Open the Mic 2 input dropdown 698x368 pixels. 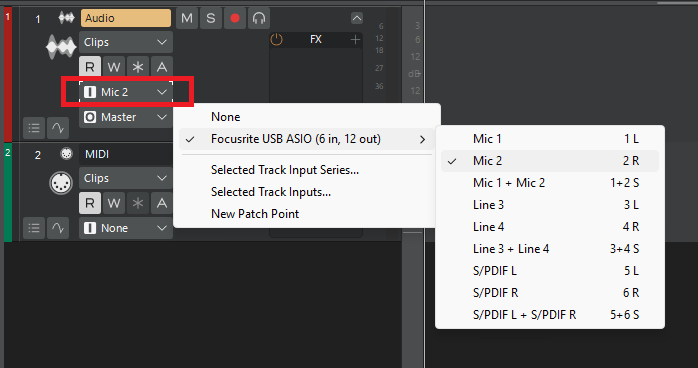pos(126,92)
